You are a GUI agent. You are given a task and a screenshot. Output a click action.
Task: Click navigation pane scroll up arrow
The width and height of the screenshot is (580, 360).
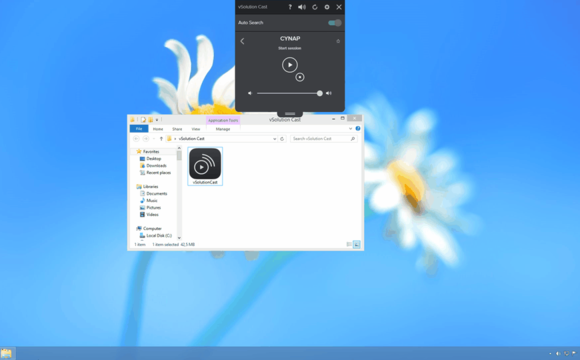click(x=179, y=148)
